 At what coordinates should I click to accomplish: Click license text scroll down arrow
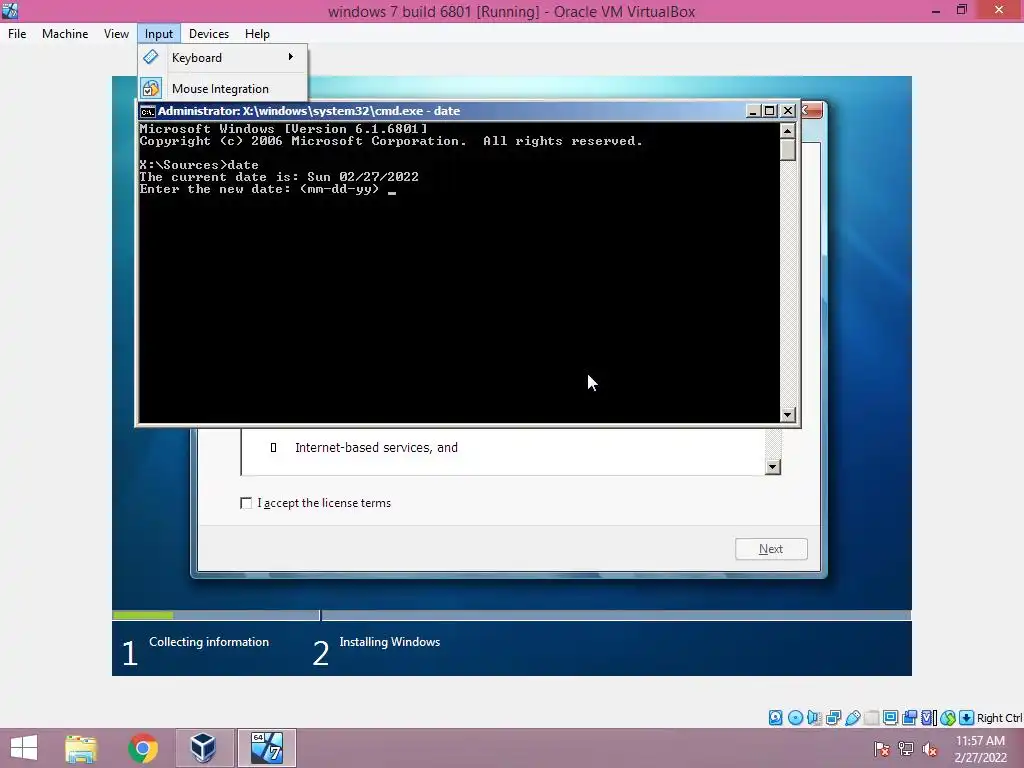(773, 466)
